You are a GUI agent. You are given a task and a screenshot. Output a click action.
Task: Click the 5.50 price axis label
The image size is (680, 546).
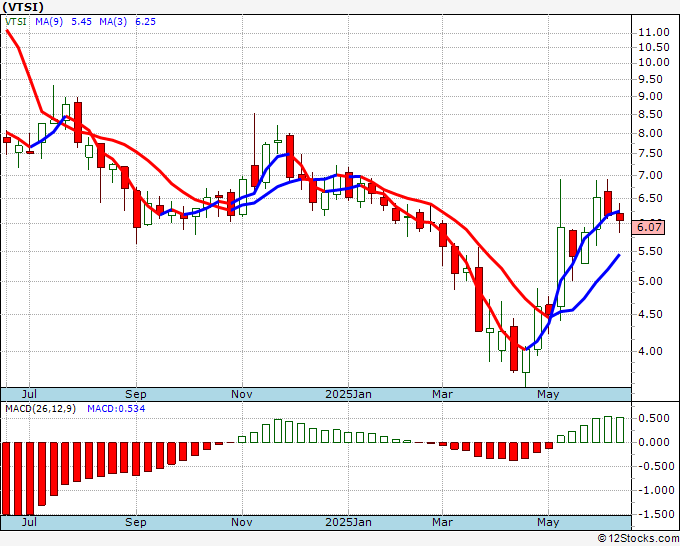tap(651, 252)
